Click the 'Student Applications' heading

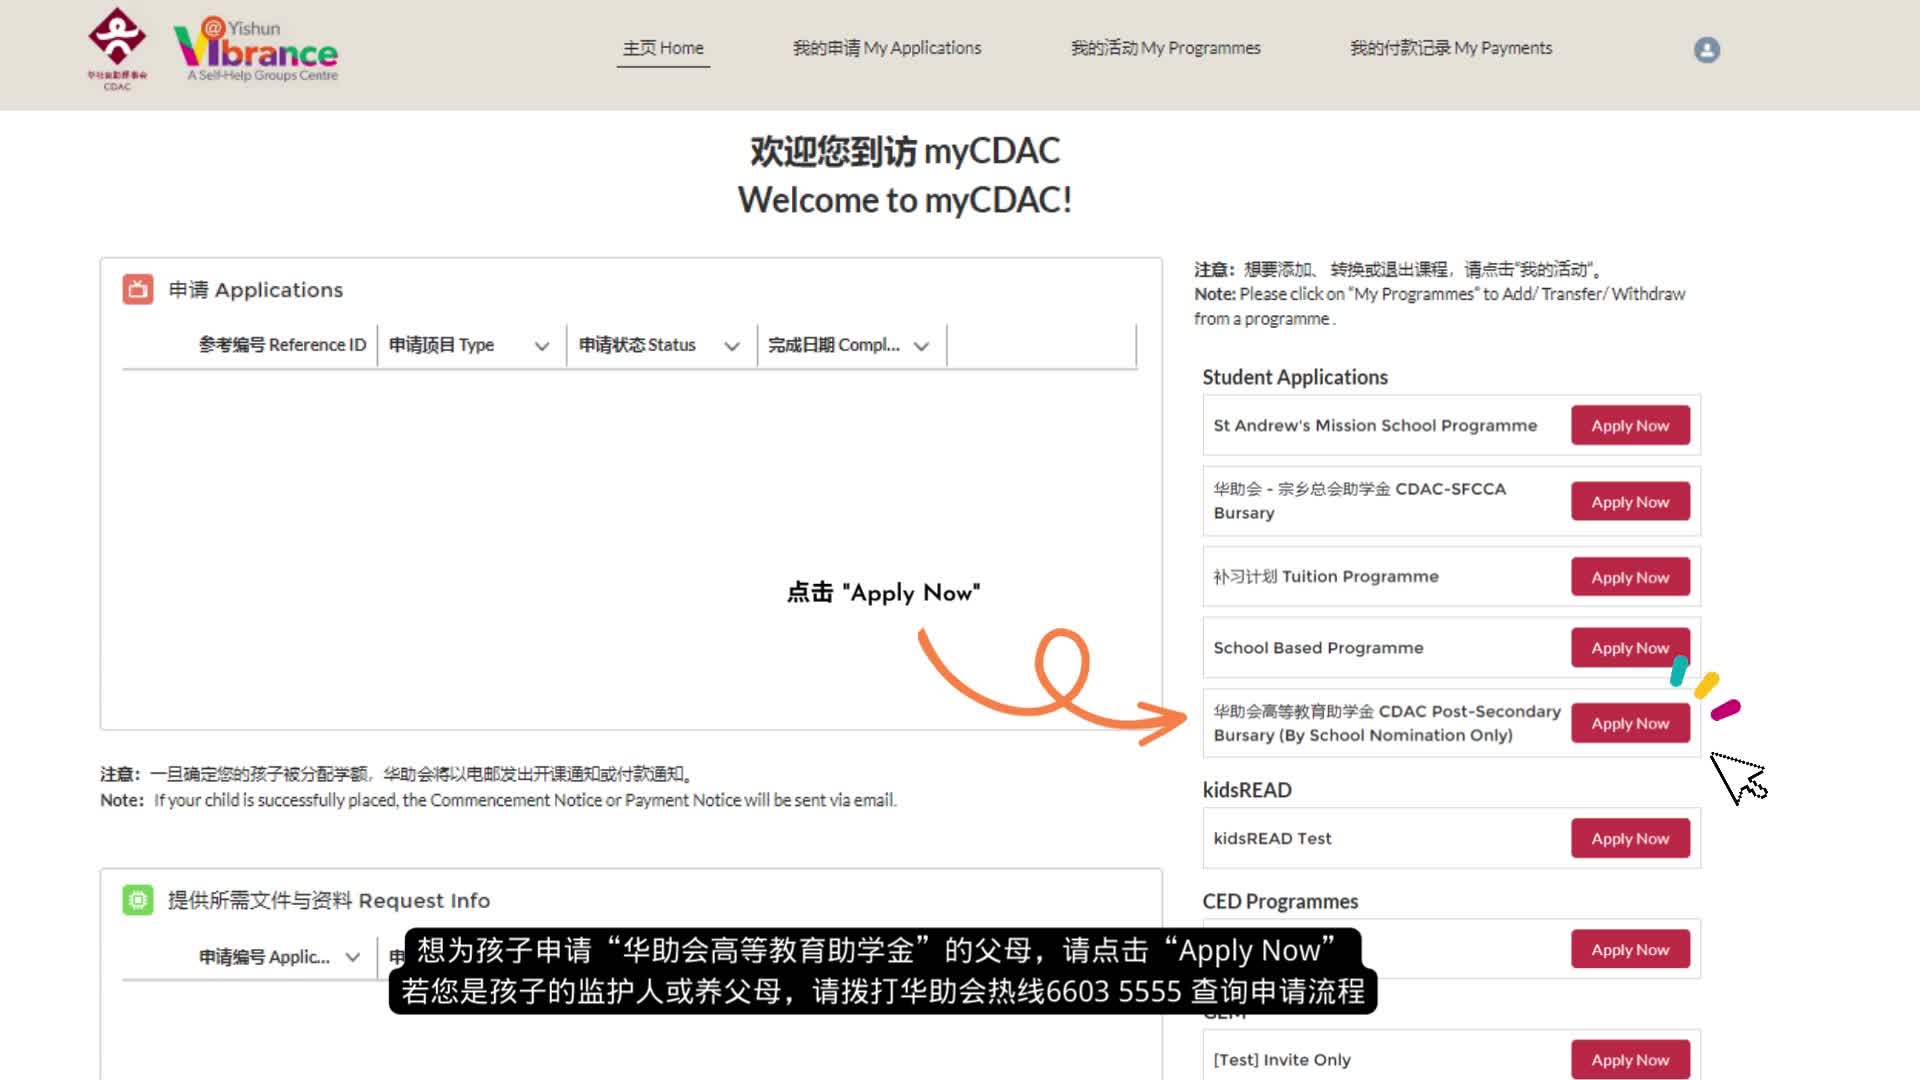click(1295, 377)
